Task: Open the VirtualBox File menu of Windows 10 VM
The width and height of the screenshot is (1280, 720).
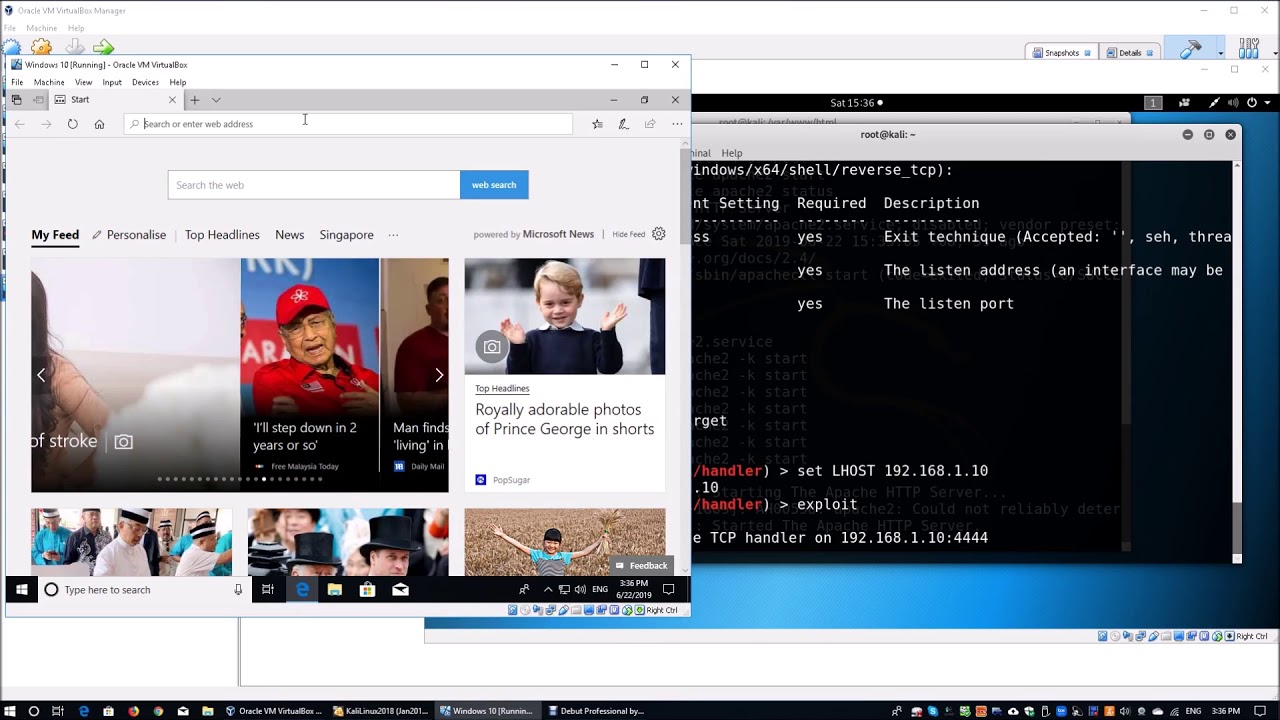Action: [x=17, y=82]
